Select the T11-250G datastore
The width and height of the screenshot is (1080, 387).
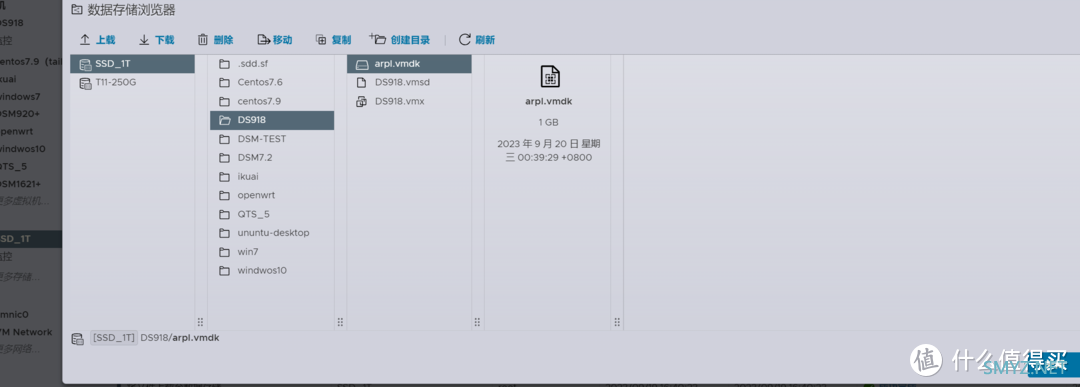[x=132, y=83]
